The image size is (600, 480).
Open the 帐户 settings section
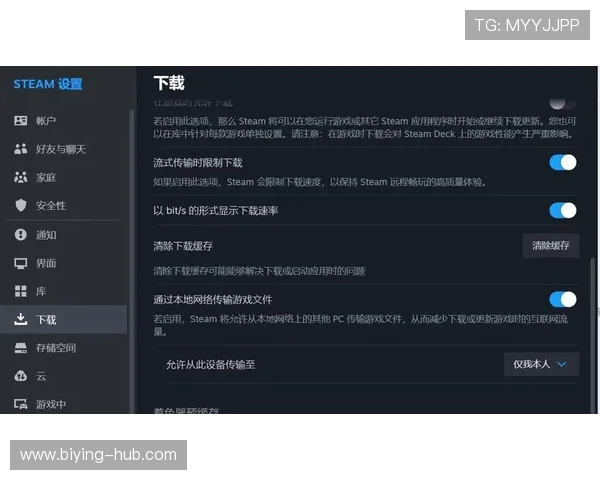point(64,121)
